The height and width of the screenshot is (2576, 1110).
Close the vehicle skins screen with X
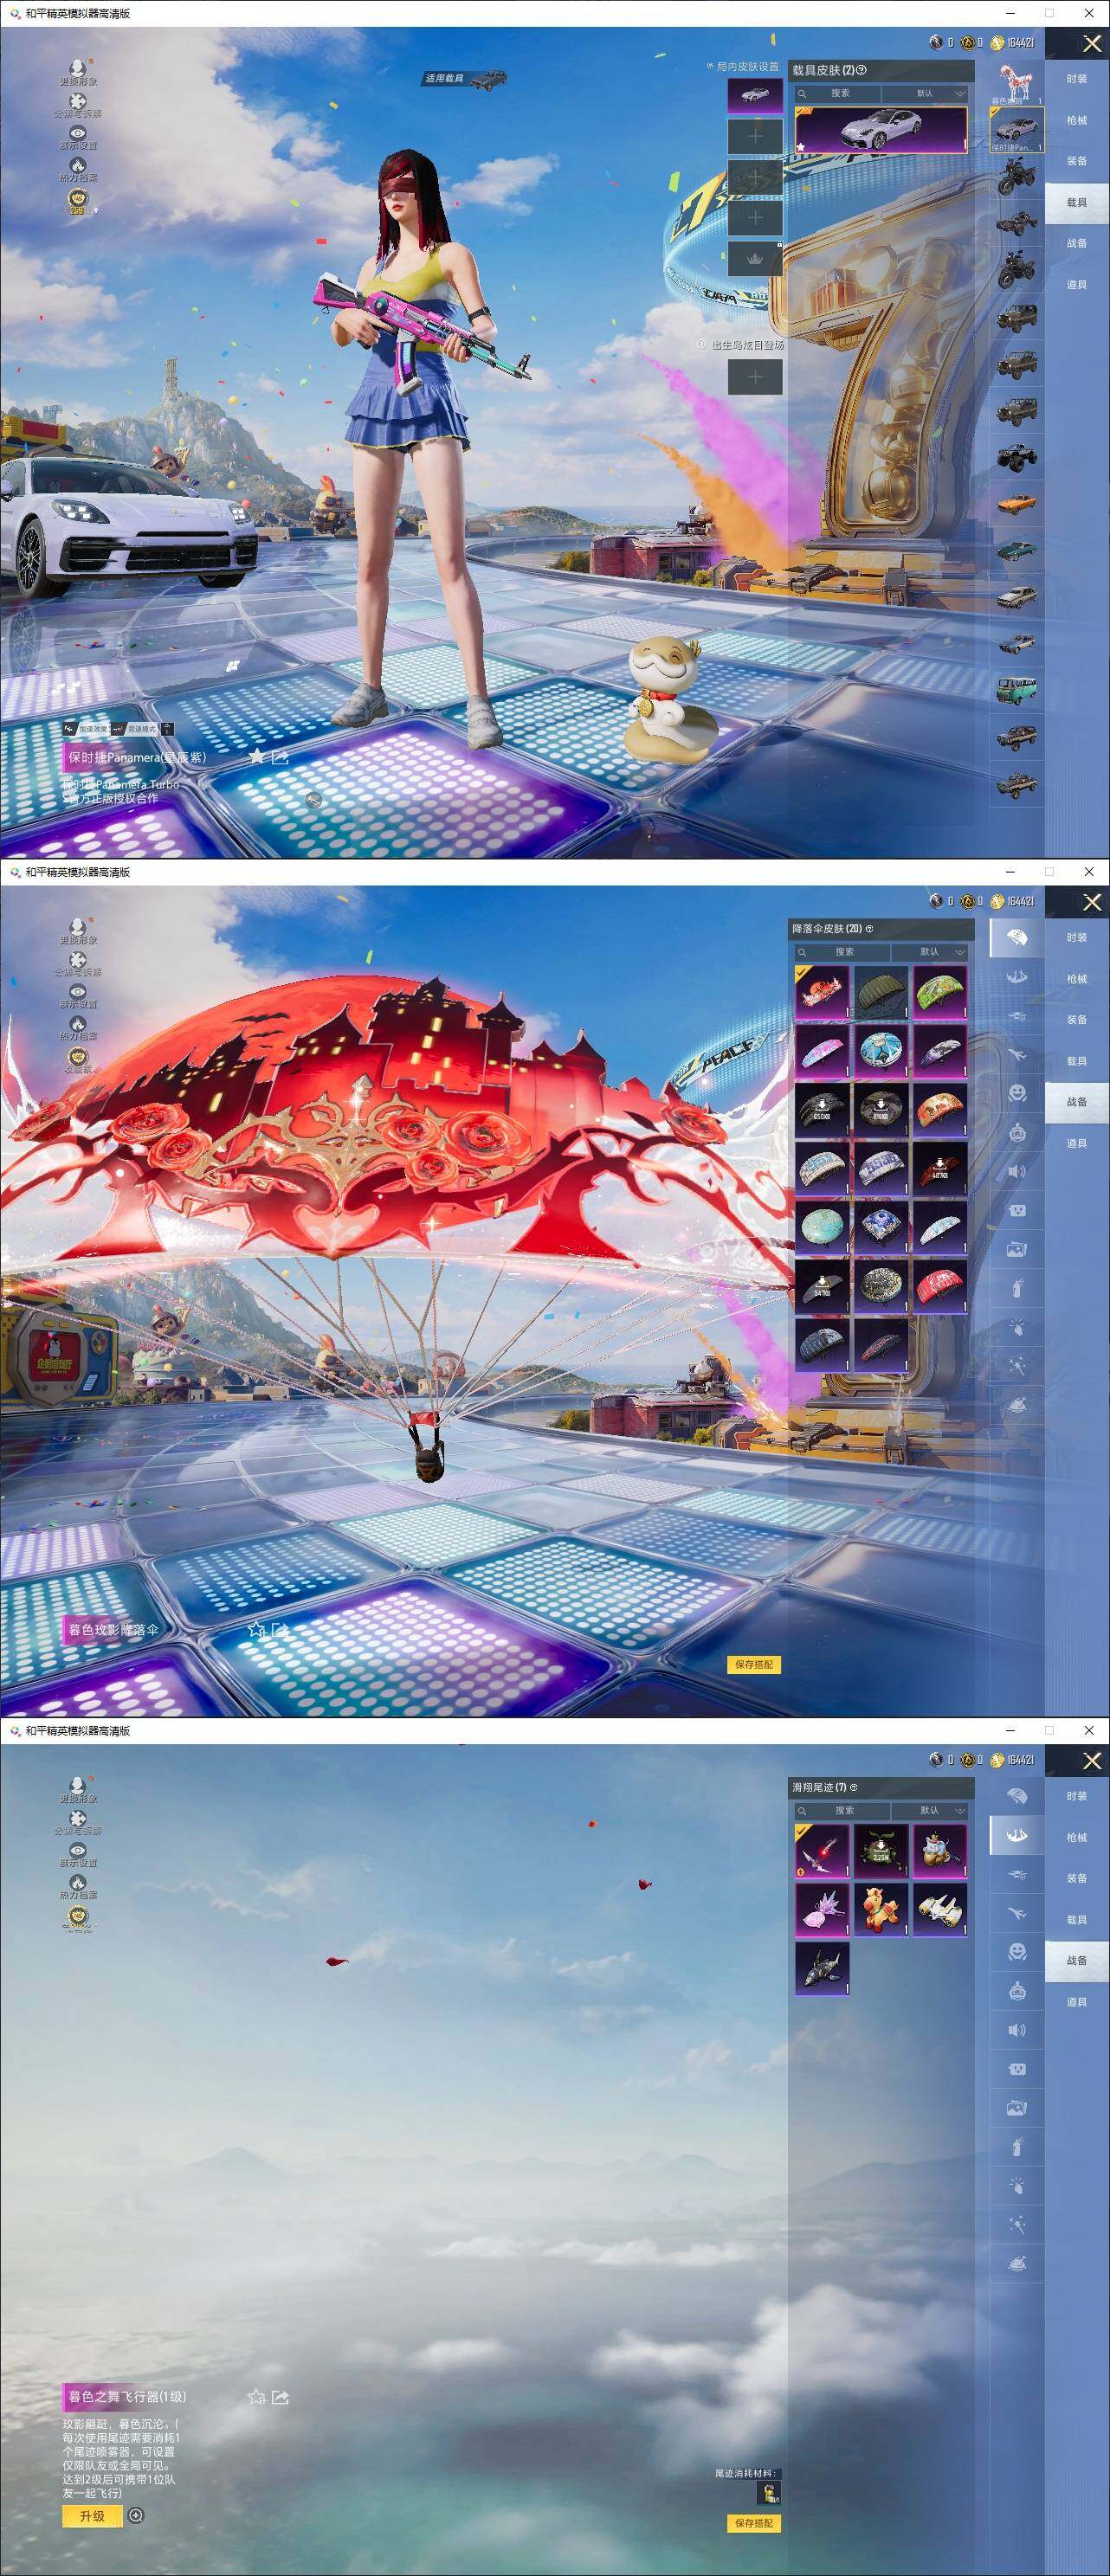[x=1092, y=44]
